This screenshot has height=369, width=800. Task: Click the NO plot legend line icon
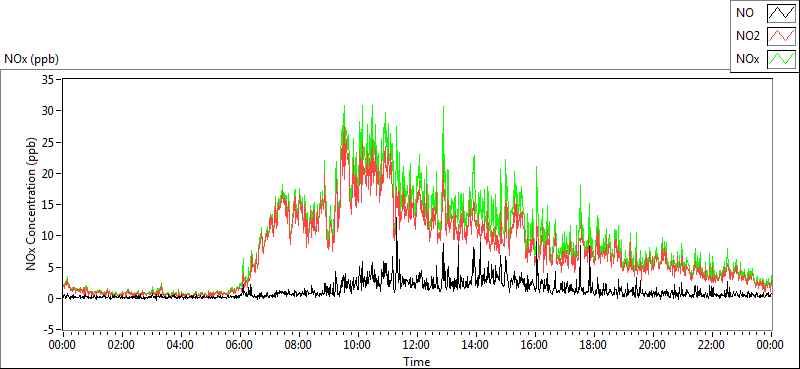click(x=781, y=13)
